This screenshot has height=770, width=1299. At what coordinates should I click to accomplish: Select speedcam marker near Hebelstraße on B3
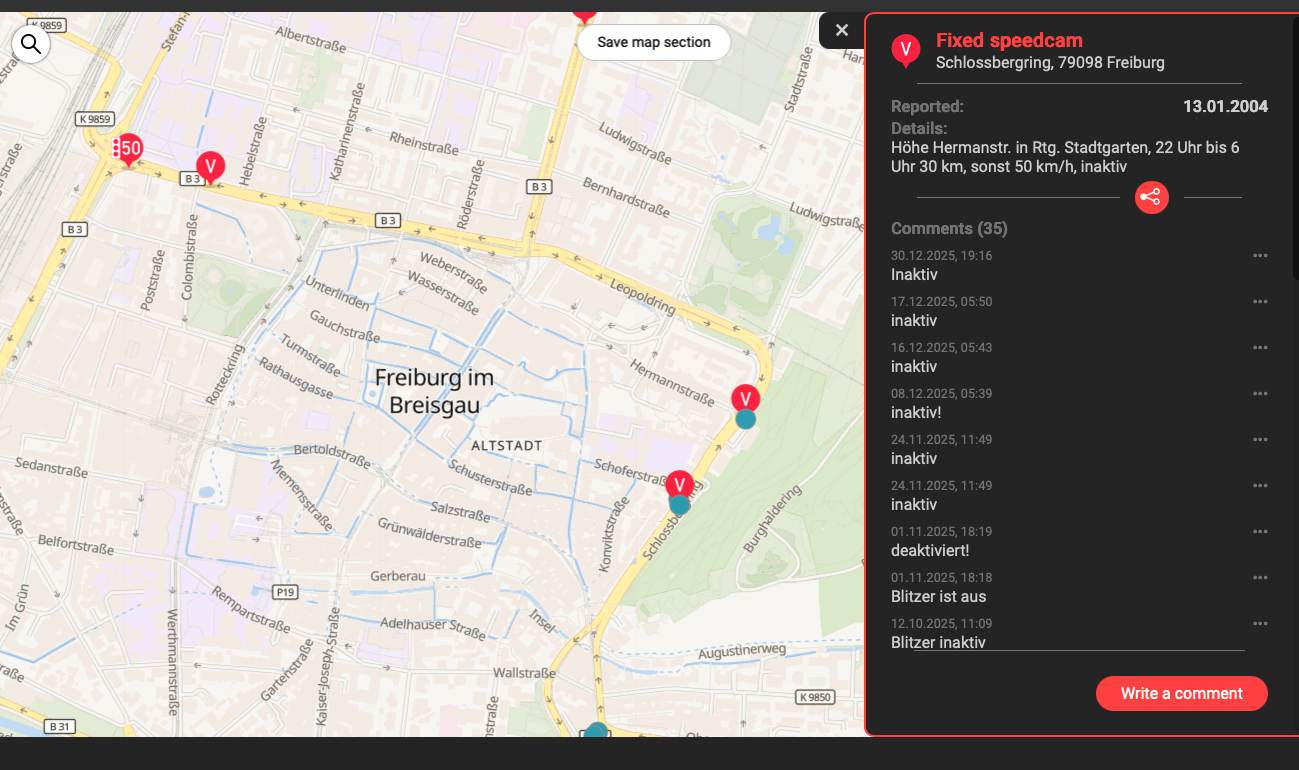(x=210, y=165)
